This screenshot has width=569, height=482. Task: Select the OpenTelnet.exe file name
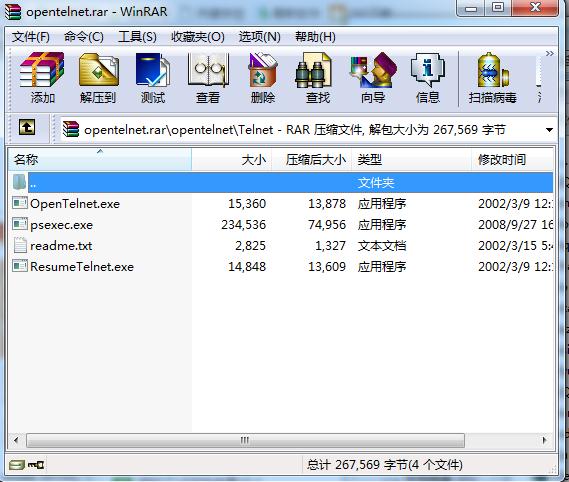75,204
